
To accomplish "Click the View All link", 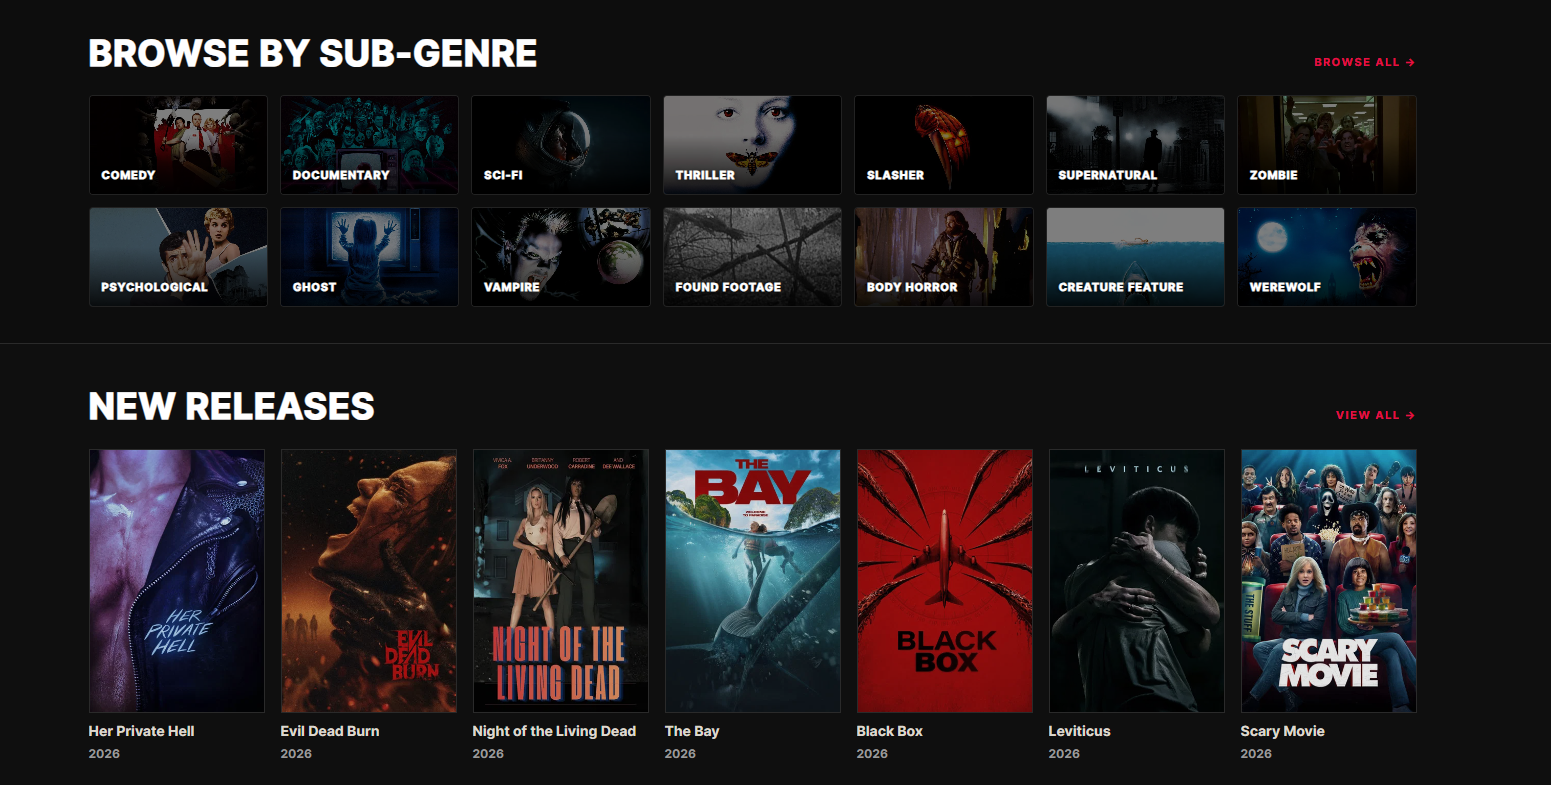I will point(1375,415).
